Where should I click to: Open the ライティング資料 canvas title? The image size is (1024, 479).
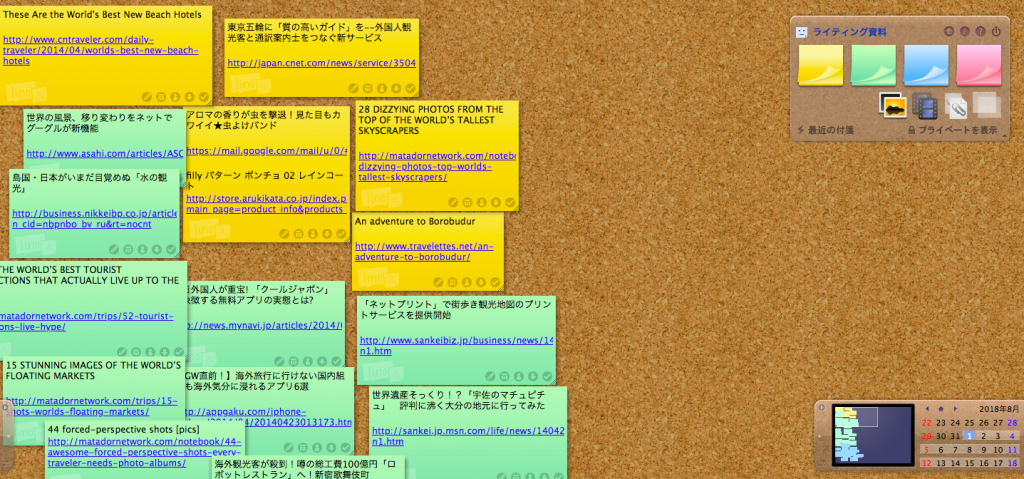pos(850,32)
